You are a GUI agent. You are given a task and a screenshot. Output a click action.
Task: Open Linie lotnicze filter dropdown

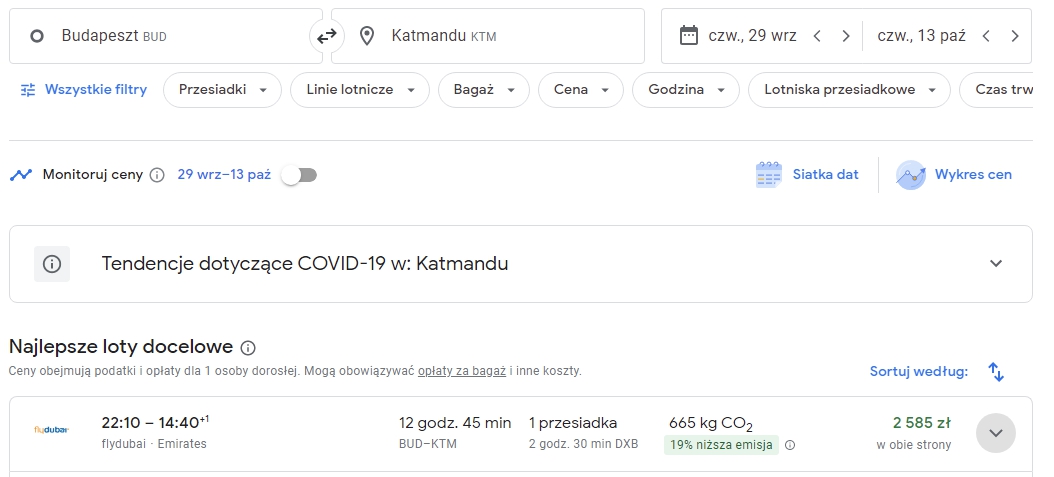click(360, 90)
